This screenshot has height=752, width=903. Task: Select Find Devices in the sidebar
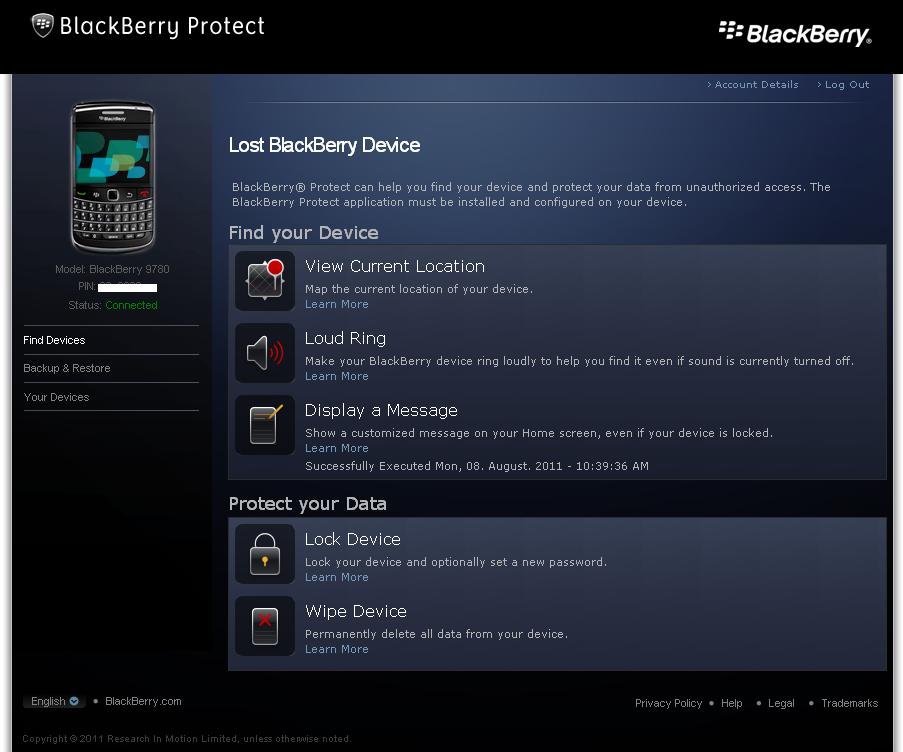coord(54,340)
